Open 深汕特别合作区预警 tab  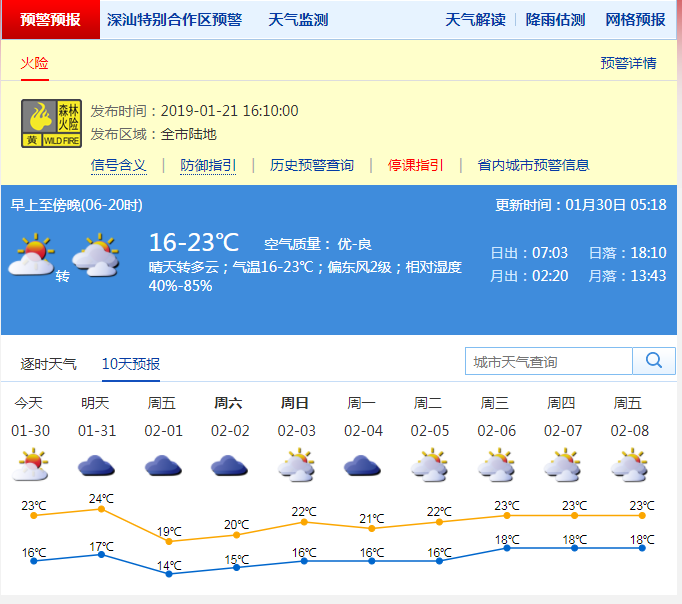(x=174, y=20)
